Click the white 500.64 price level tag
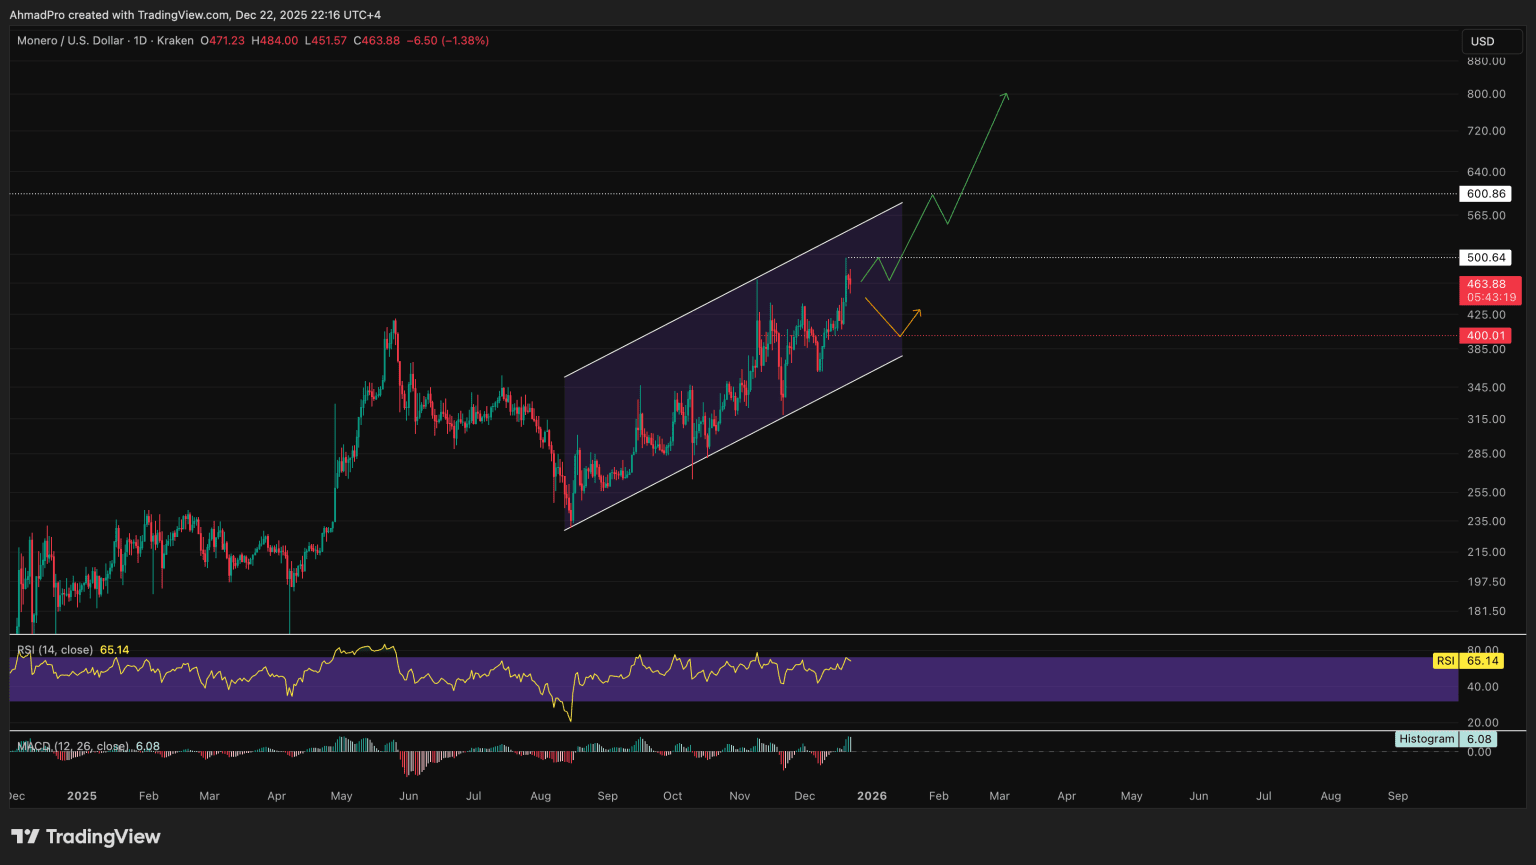The width and height of the screenshot is (1536, 865). 1485,258
